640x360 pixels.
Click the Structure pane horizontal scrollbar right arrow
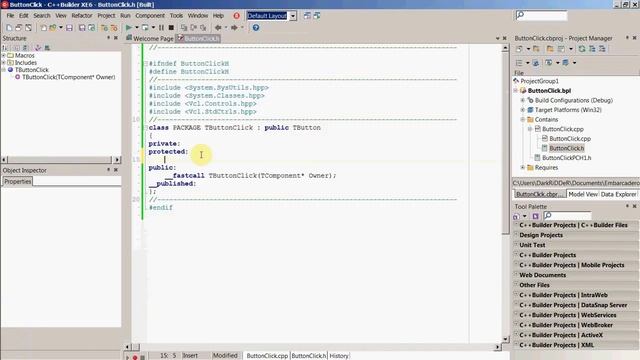118,160
